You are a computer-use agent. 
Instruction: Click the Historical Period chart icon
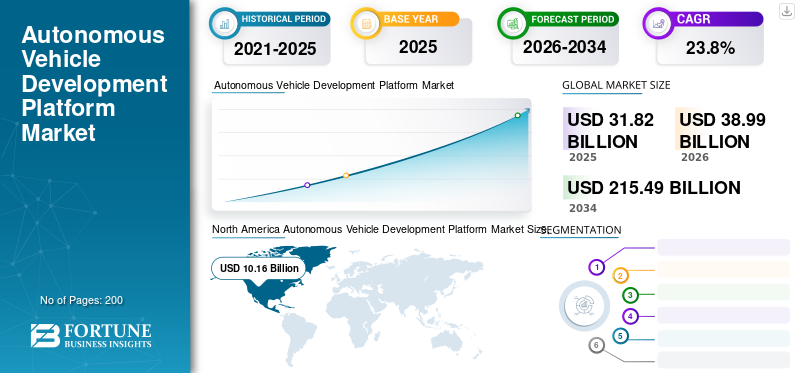coord(223,23)
